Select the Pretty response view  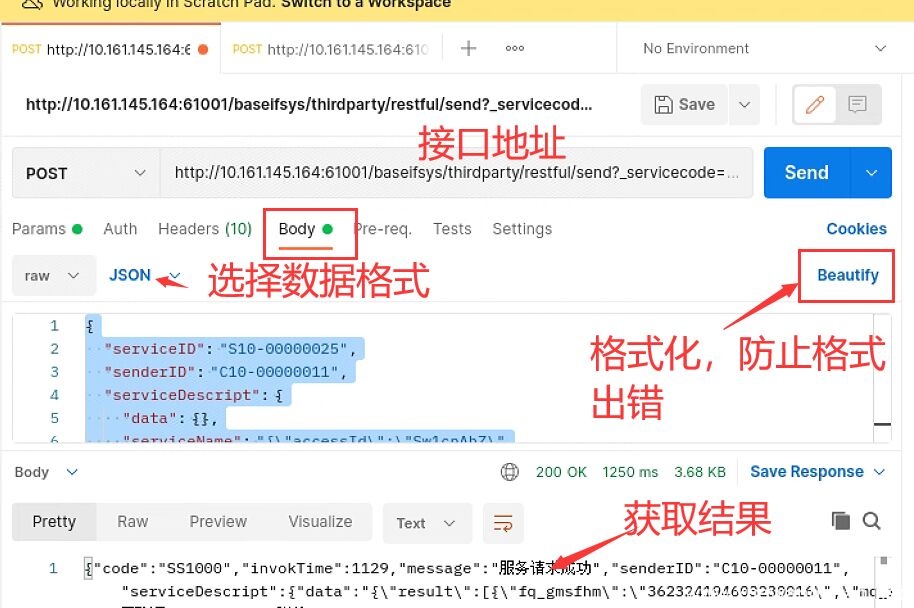click(54, 521)
